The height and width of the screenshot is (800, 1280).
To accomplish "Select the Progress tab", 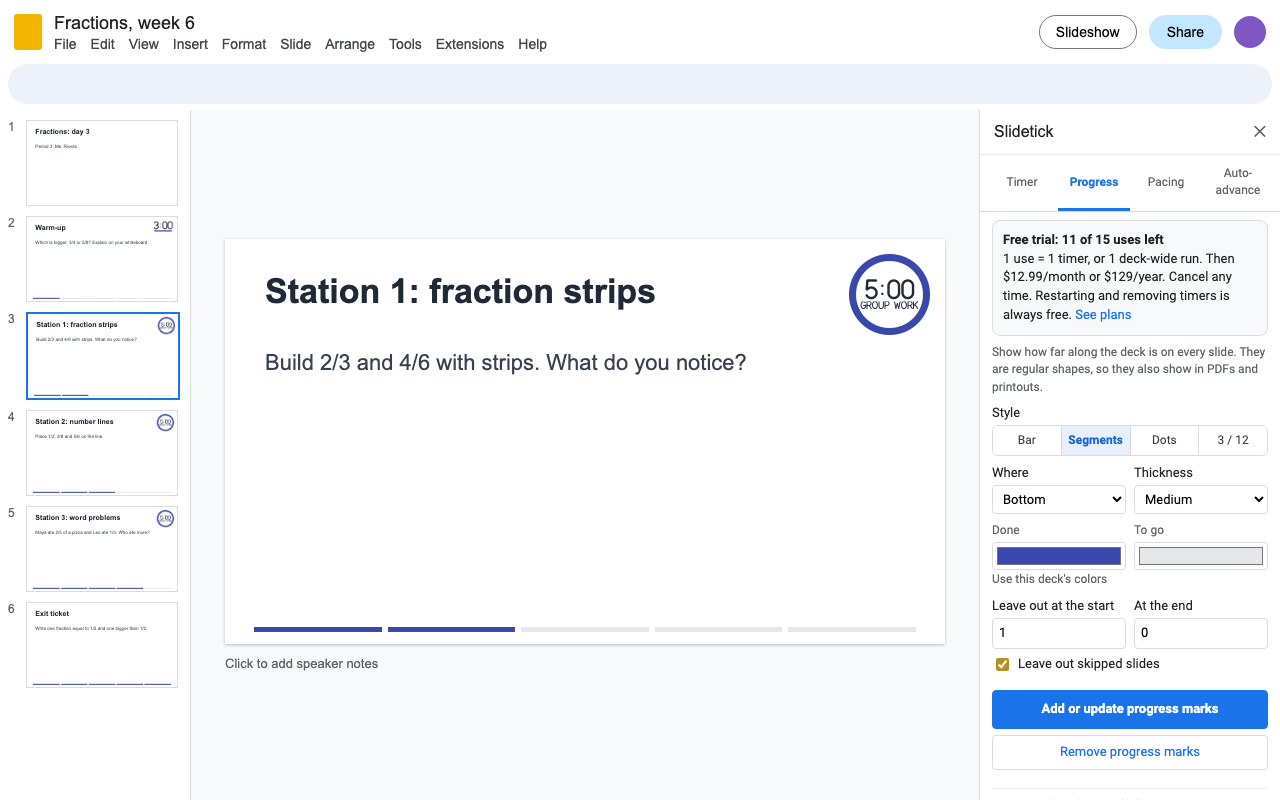I will coord(1094,182).
